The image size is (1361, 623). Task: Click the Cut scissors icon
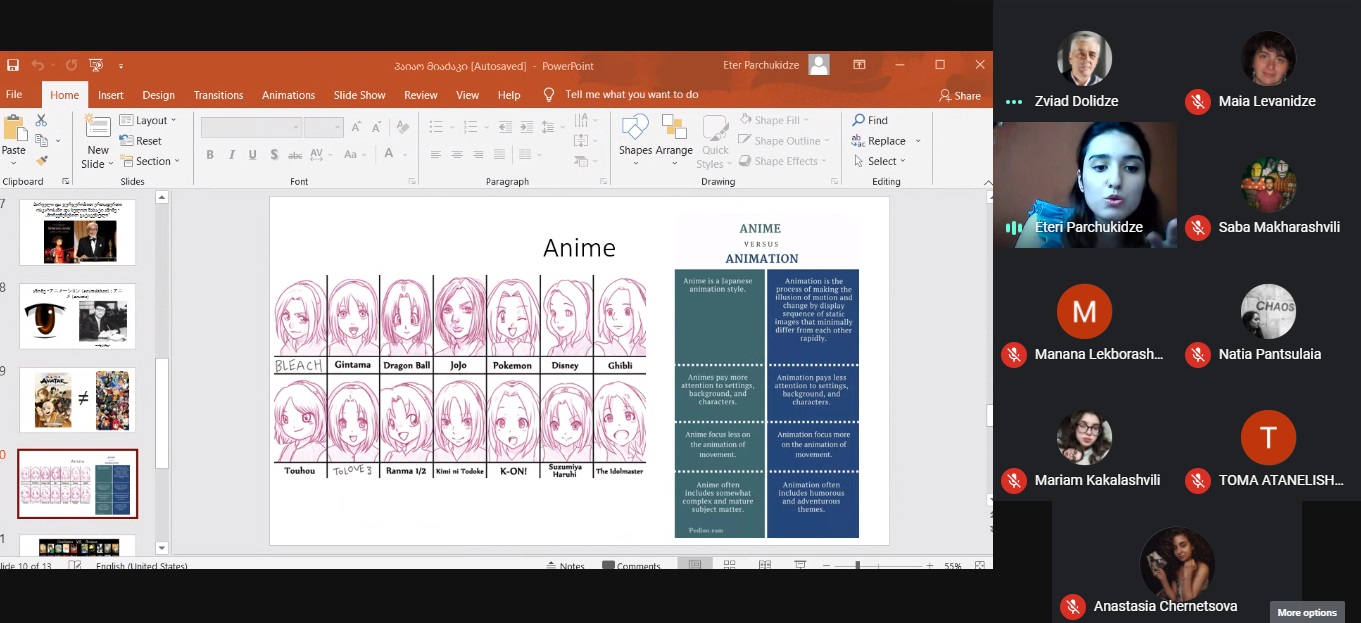point(41,120)
